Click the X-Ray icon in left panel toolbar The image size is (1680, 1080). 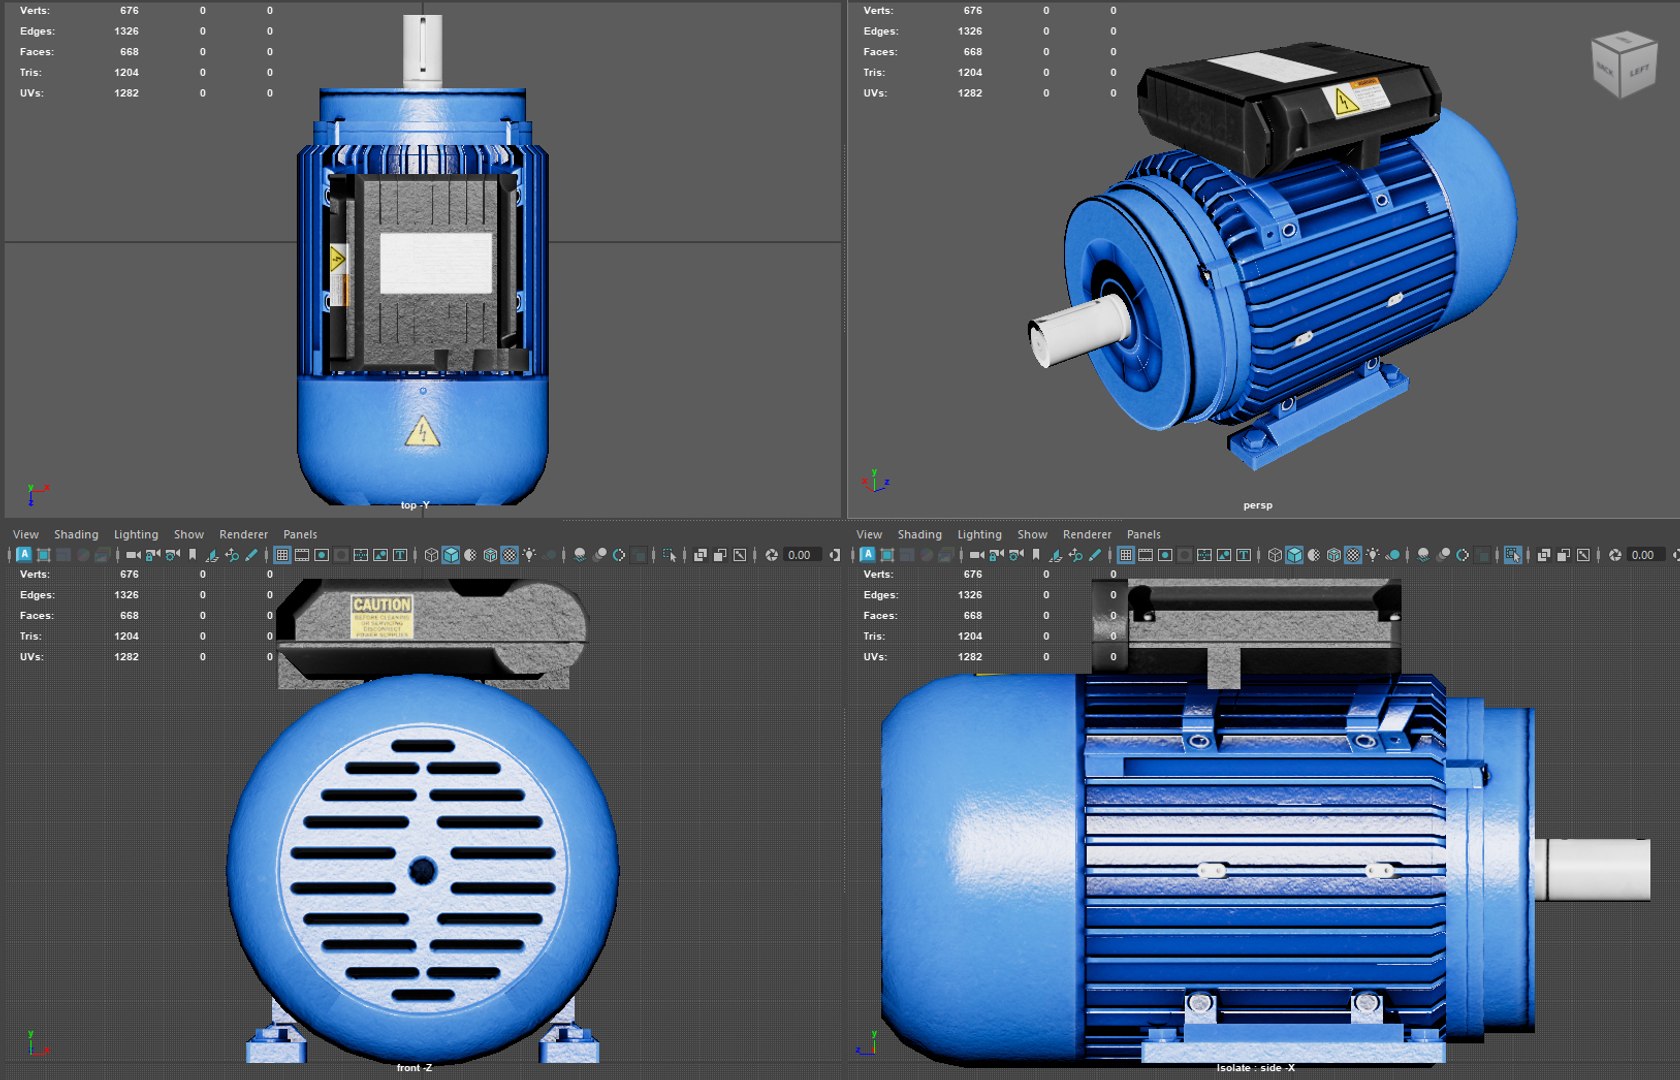[700, 555]
